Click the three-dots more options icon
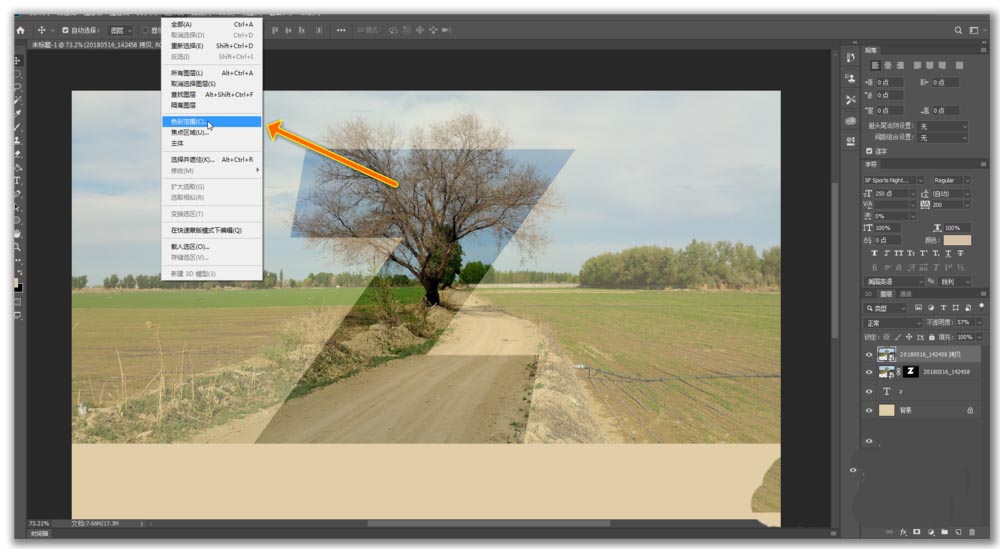This screenshot has height=549, width=1000. (341, 30)
